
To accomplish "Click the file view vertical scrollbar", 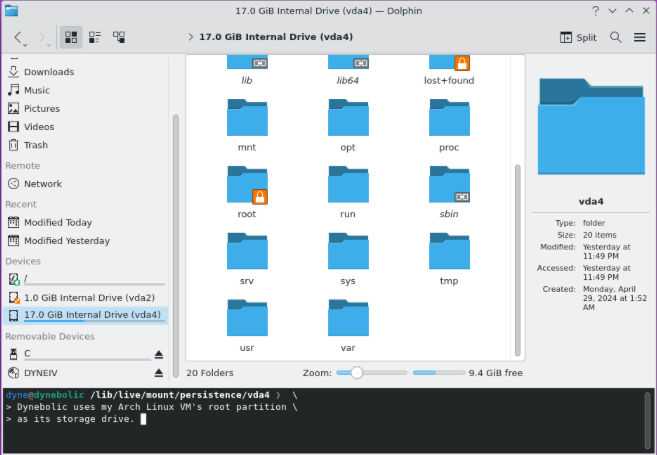I will click(x=517, y=260).
